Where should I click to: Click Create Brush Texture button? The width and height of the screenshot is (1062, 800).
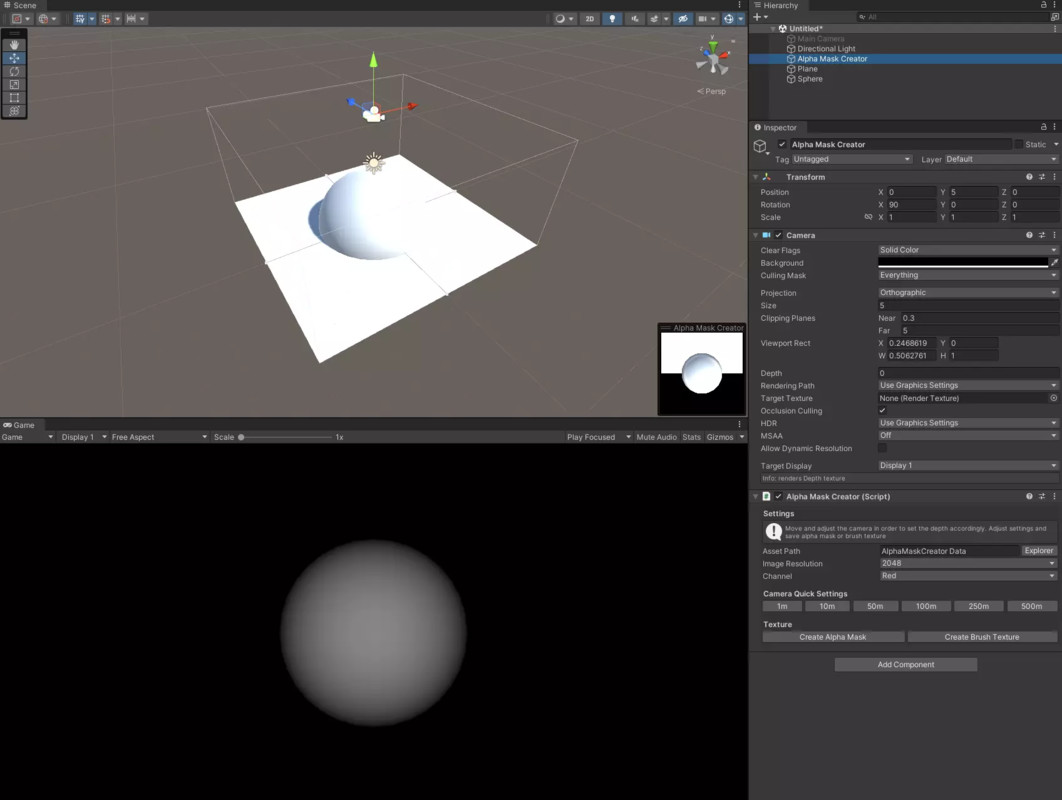[x=982, y=637]
